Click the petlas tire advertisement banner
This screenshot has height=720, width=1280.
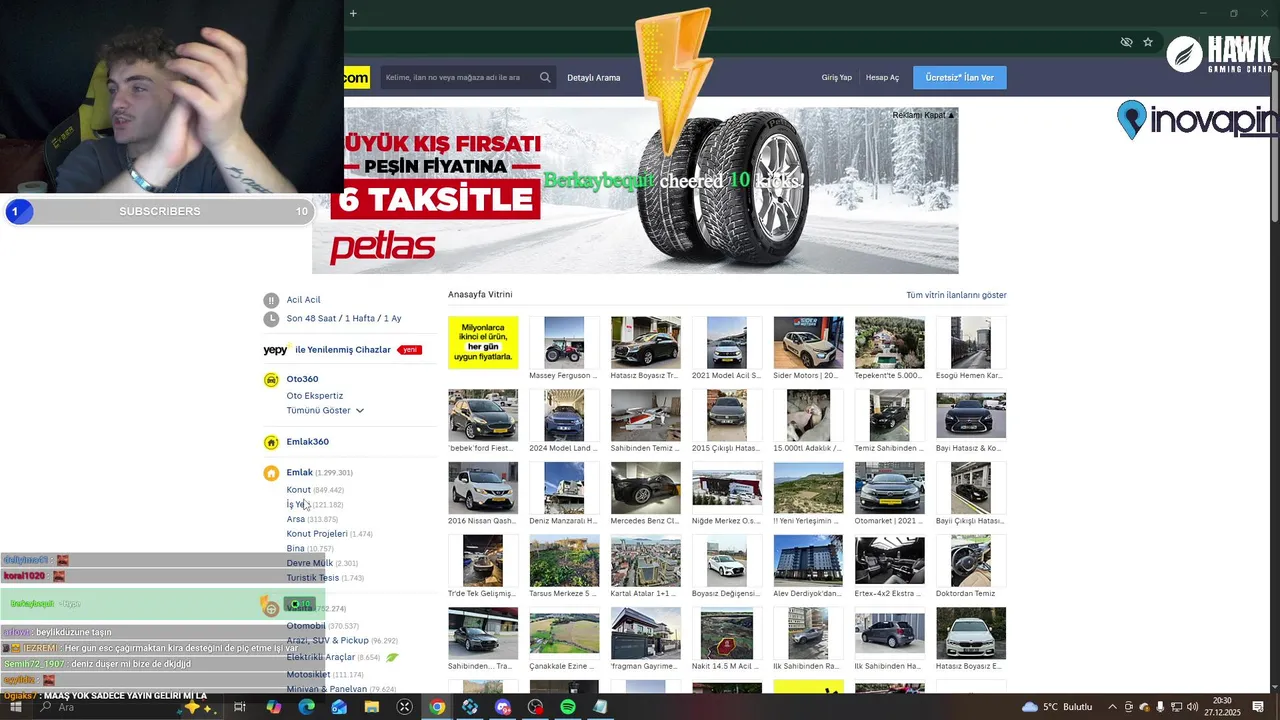pyautogui.click(x=635, y=190)
